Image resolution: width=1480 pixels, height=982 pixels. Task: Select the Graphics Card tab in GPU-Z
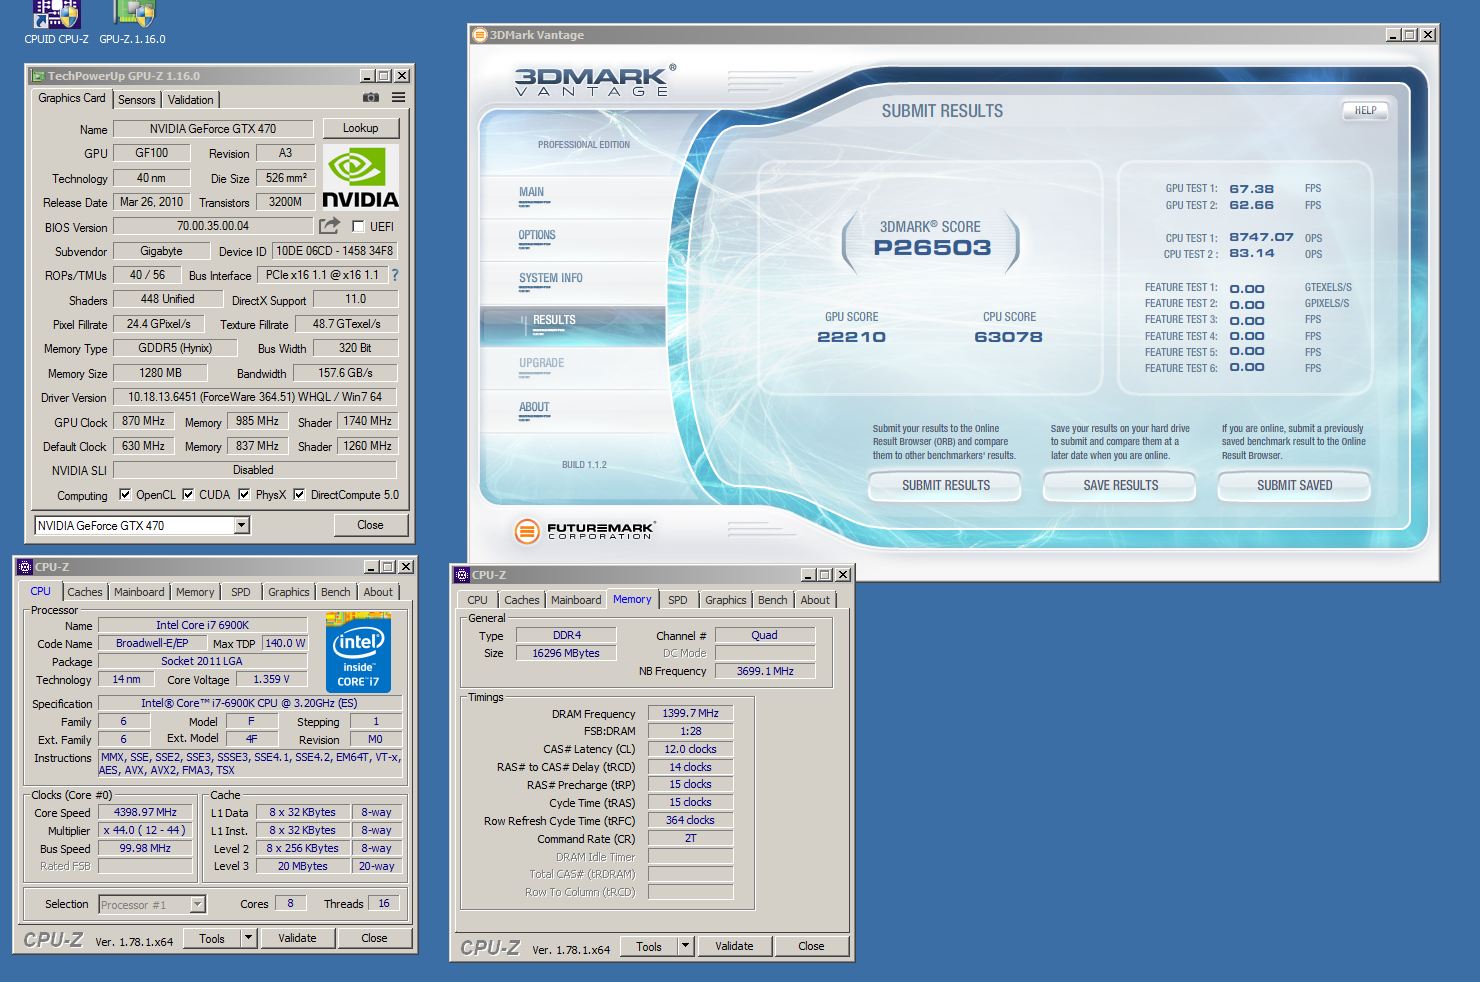(x=72, y=98)
